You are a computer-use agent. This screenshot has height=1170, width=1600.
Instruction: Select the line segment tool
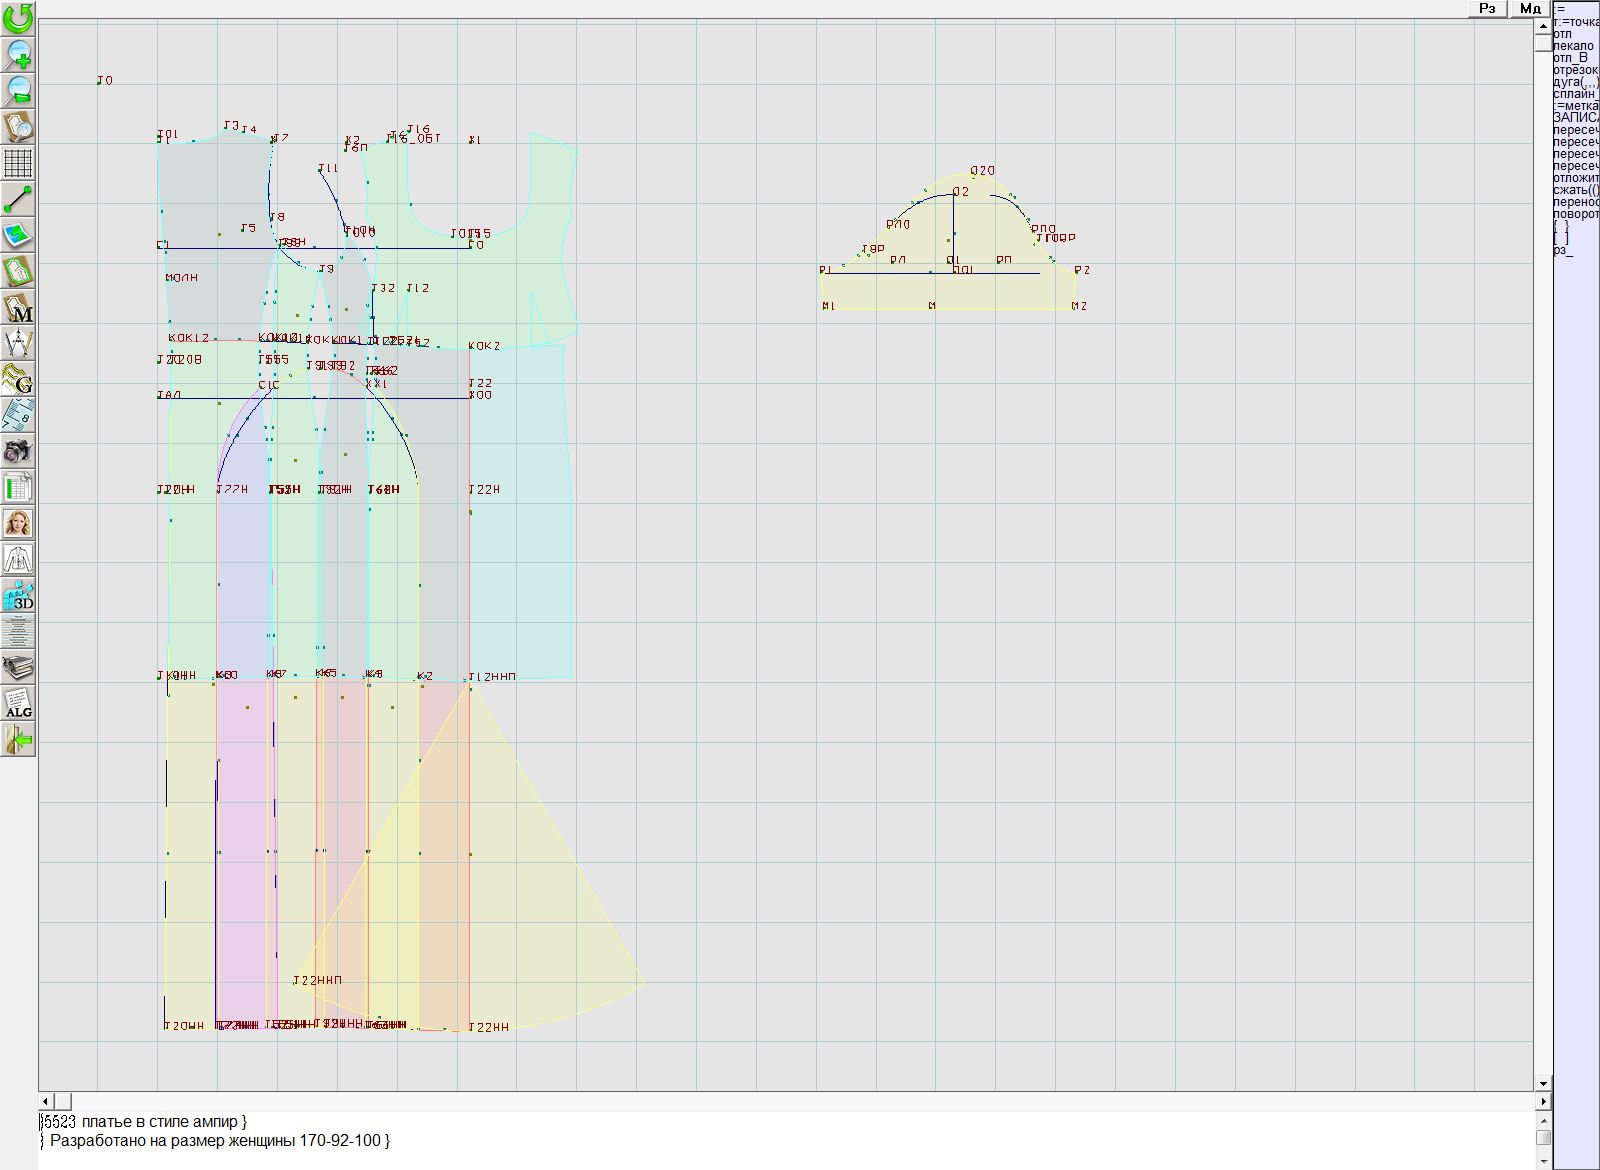(18, 199)
